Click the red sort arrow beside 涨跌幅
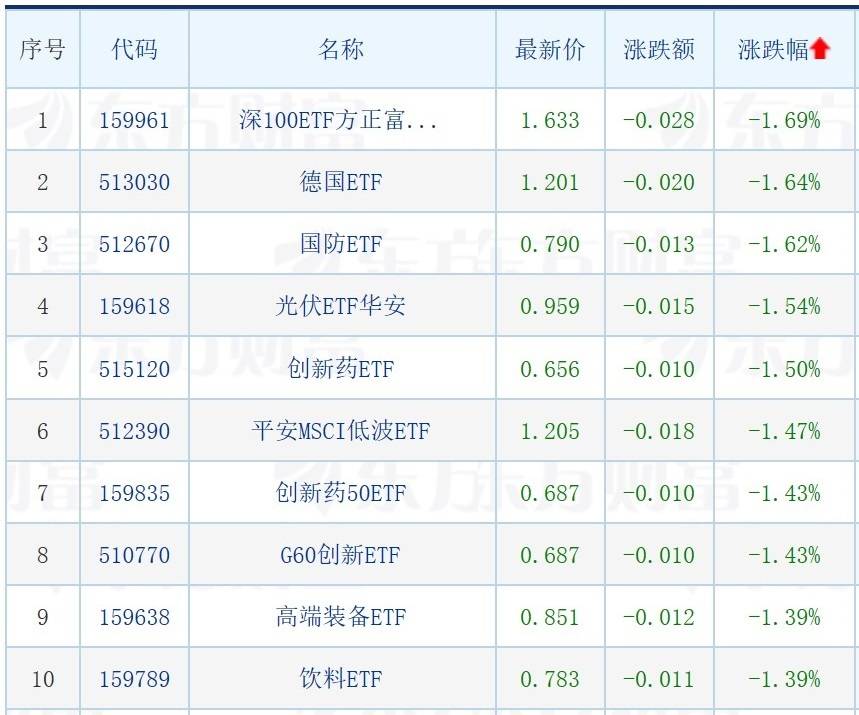The height and width of the screenshot is (715, 859). (x=820, y=49)
